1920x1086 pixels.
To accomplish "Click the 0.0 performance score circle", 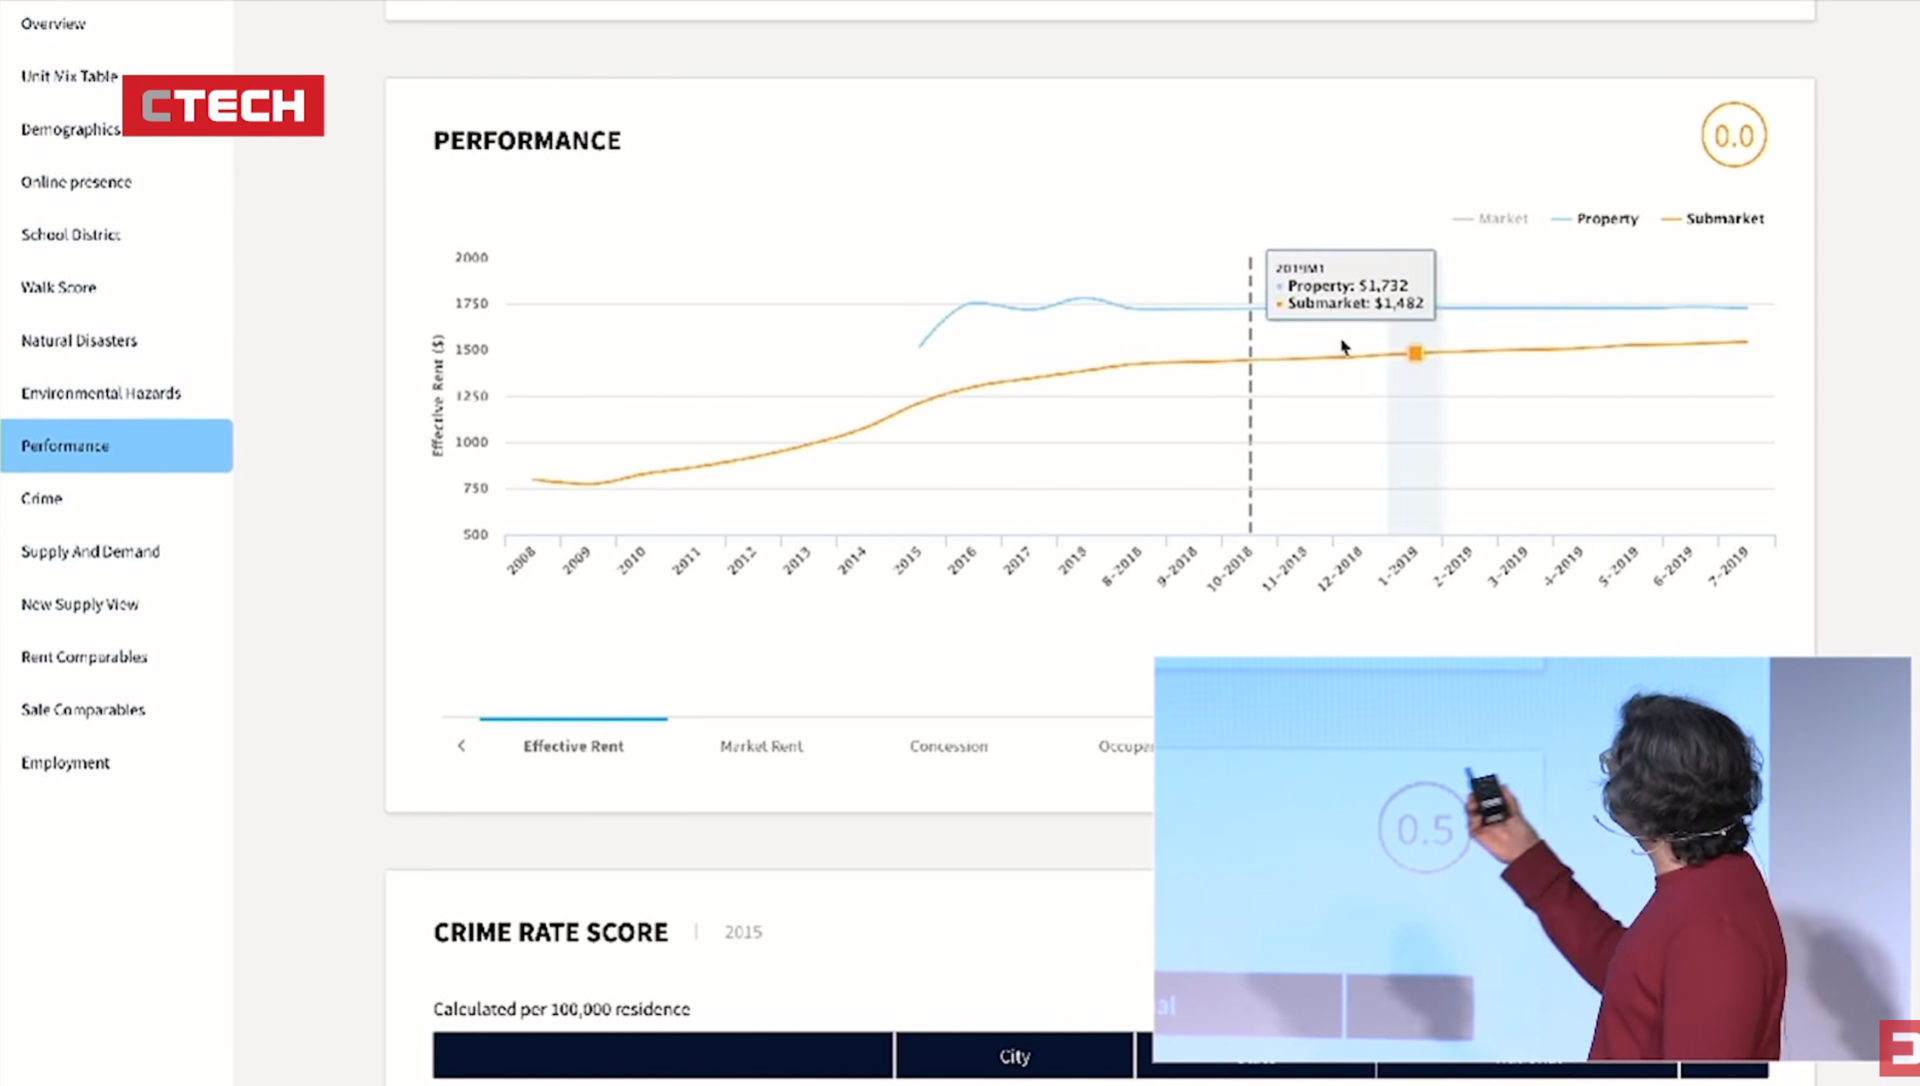I will (x=1733, y=136).
